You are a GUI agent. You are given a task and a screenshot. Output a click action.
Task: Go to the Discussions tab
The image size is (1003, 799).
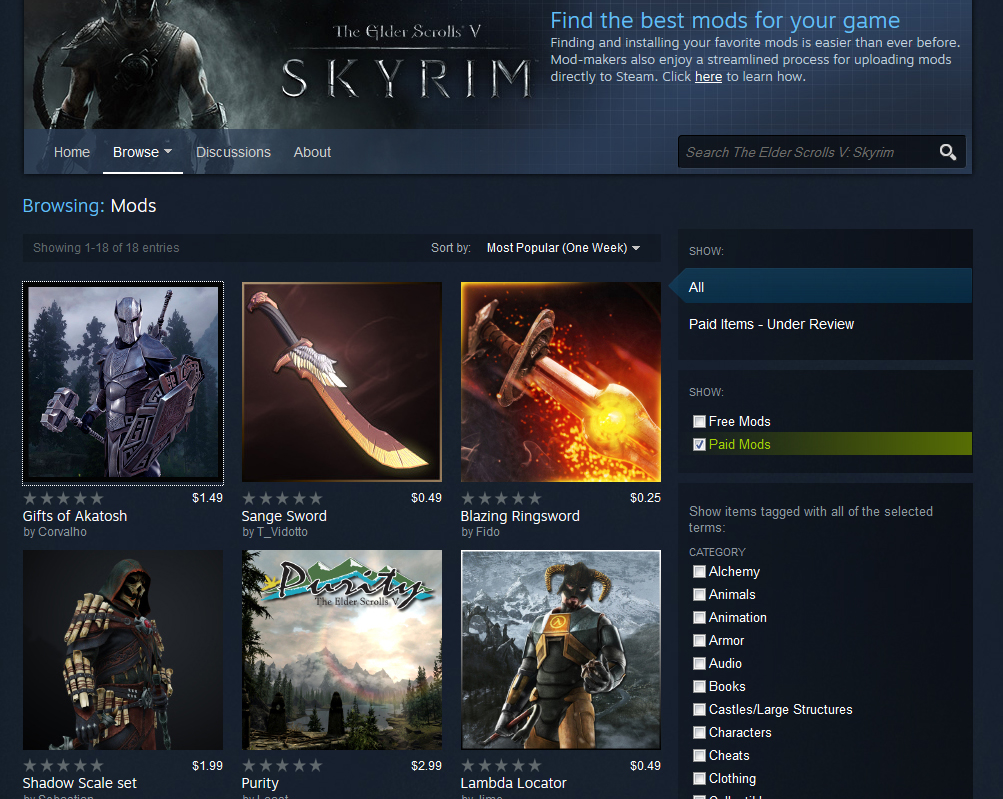coord(233,152)
